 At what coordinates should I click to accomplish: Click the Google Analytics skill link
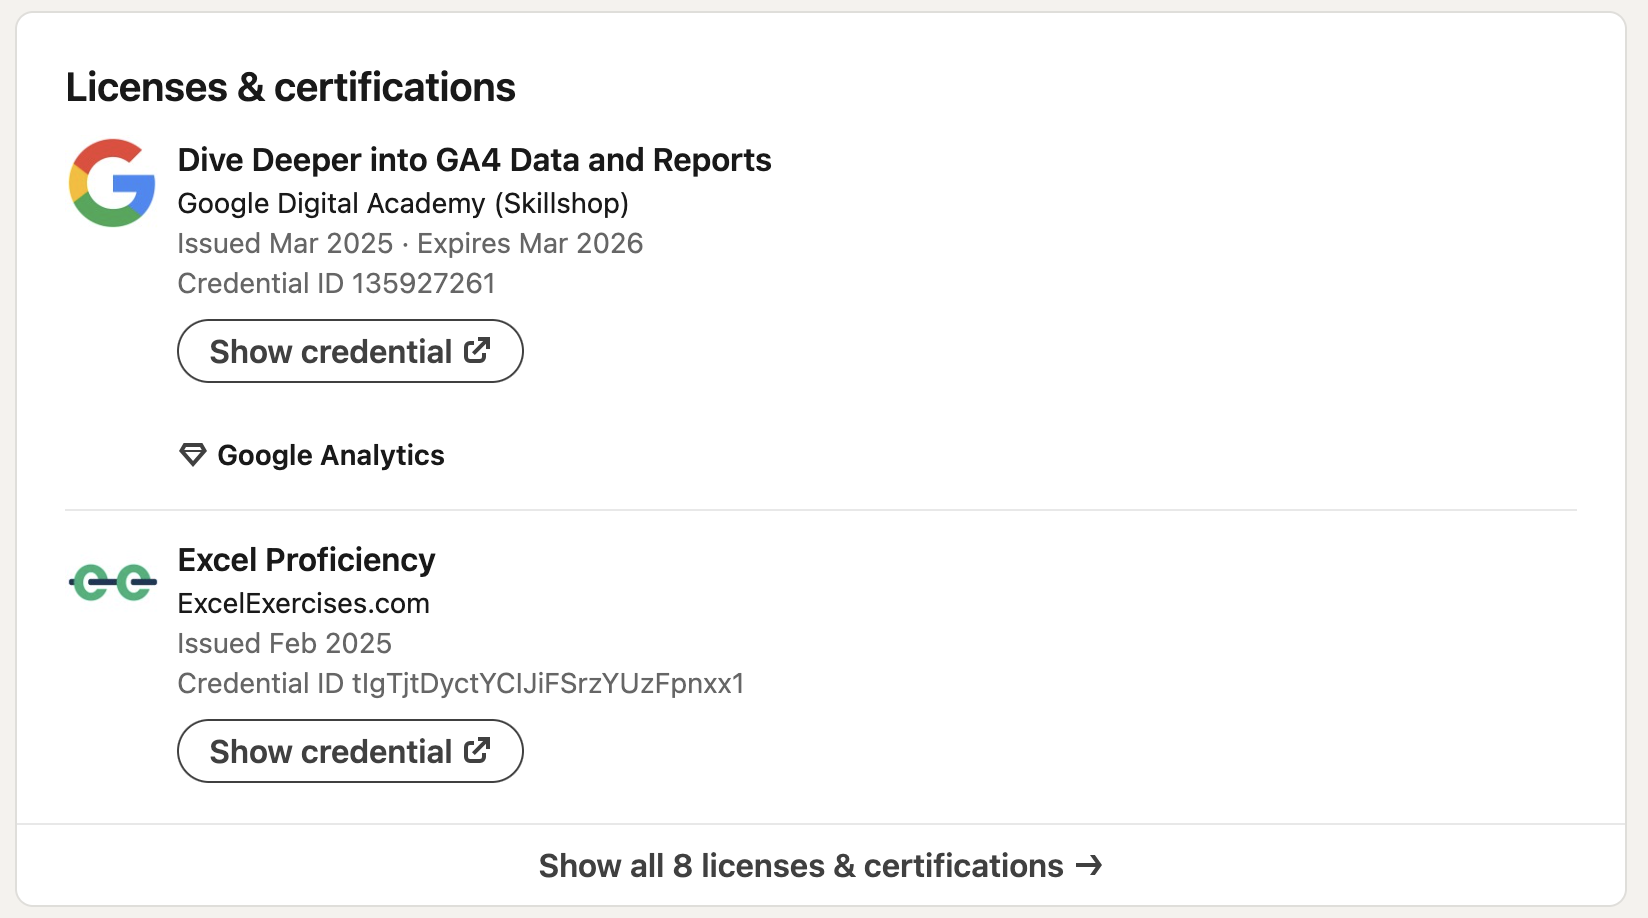[330, 455]
